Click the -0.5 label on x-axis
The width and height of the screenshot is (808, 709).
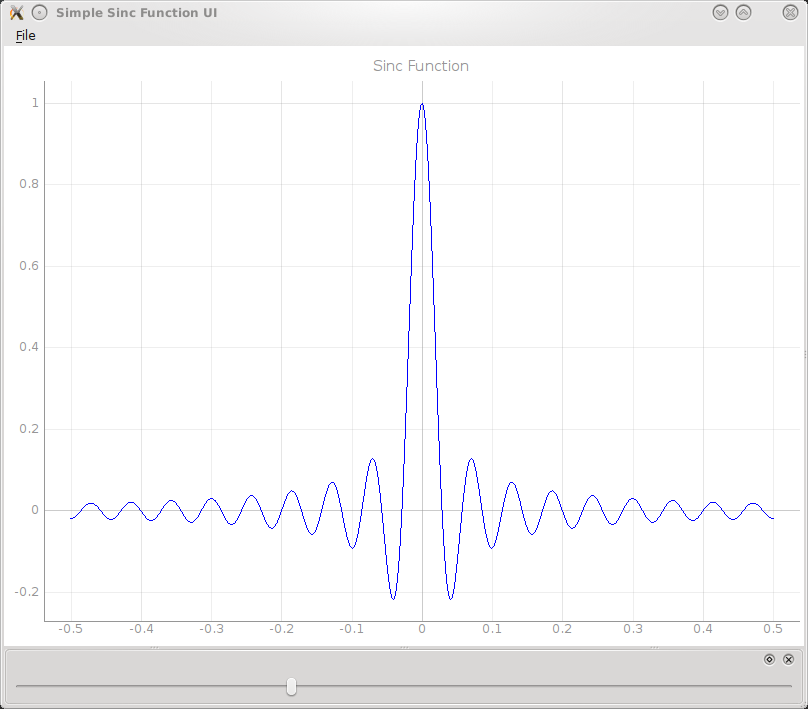pos(71,629)
